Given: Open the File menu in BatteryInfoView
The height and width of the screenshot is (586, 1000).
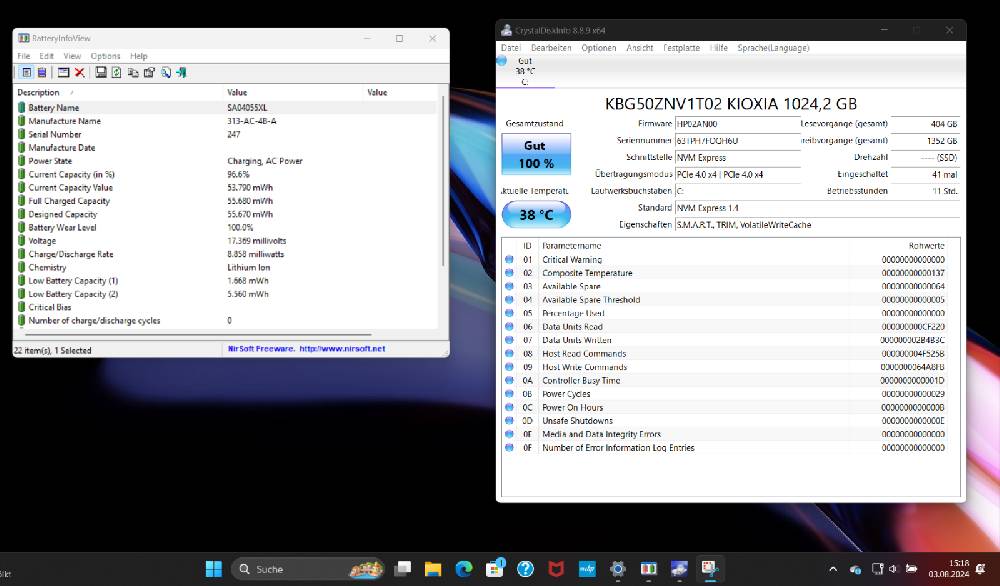Looking at the screenshot, I should pos(24,56).
